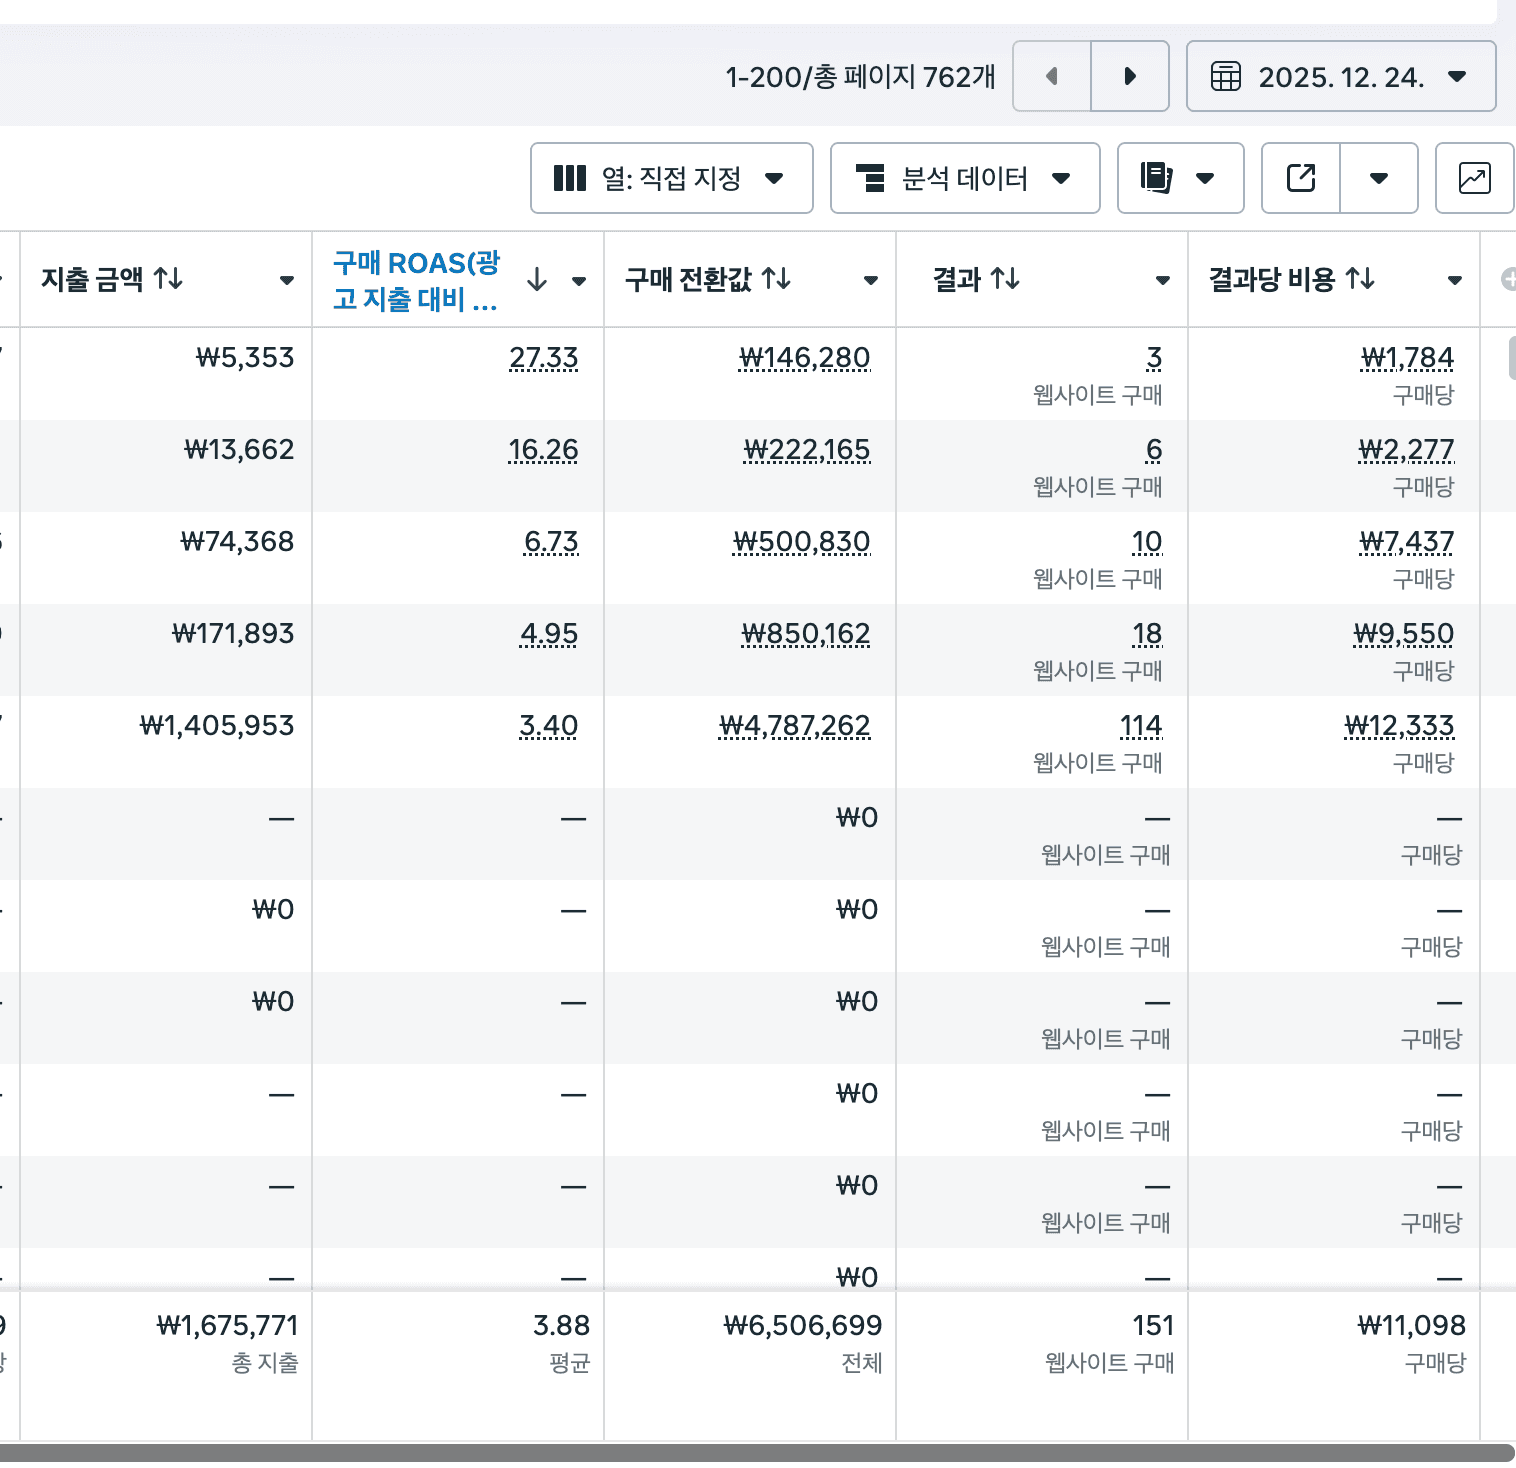Click conversion value ₩146,280

(x=805, y=358)
